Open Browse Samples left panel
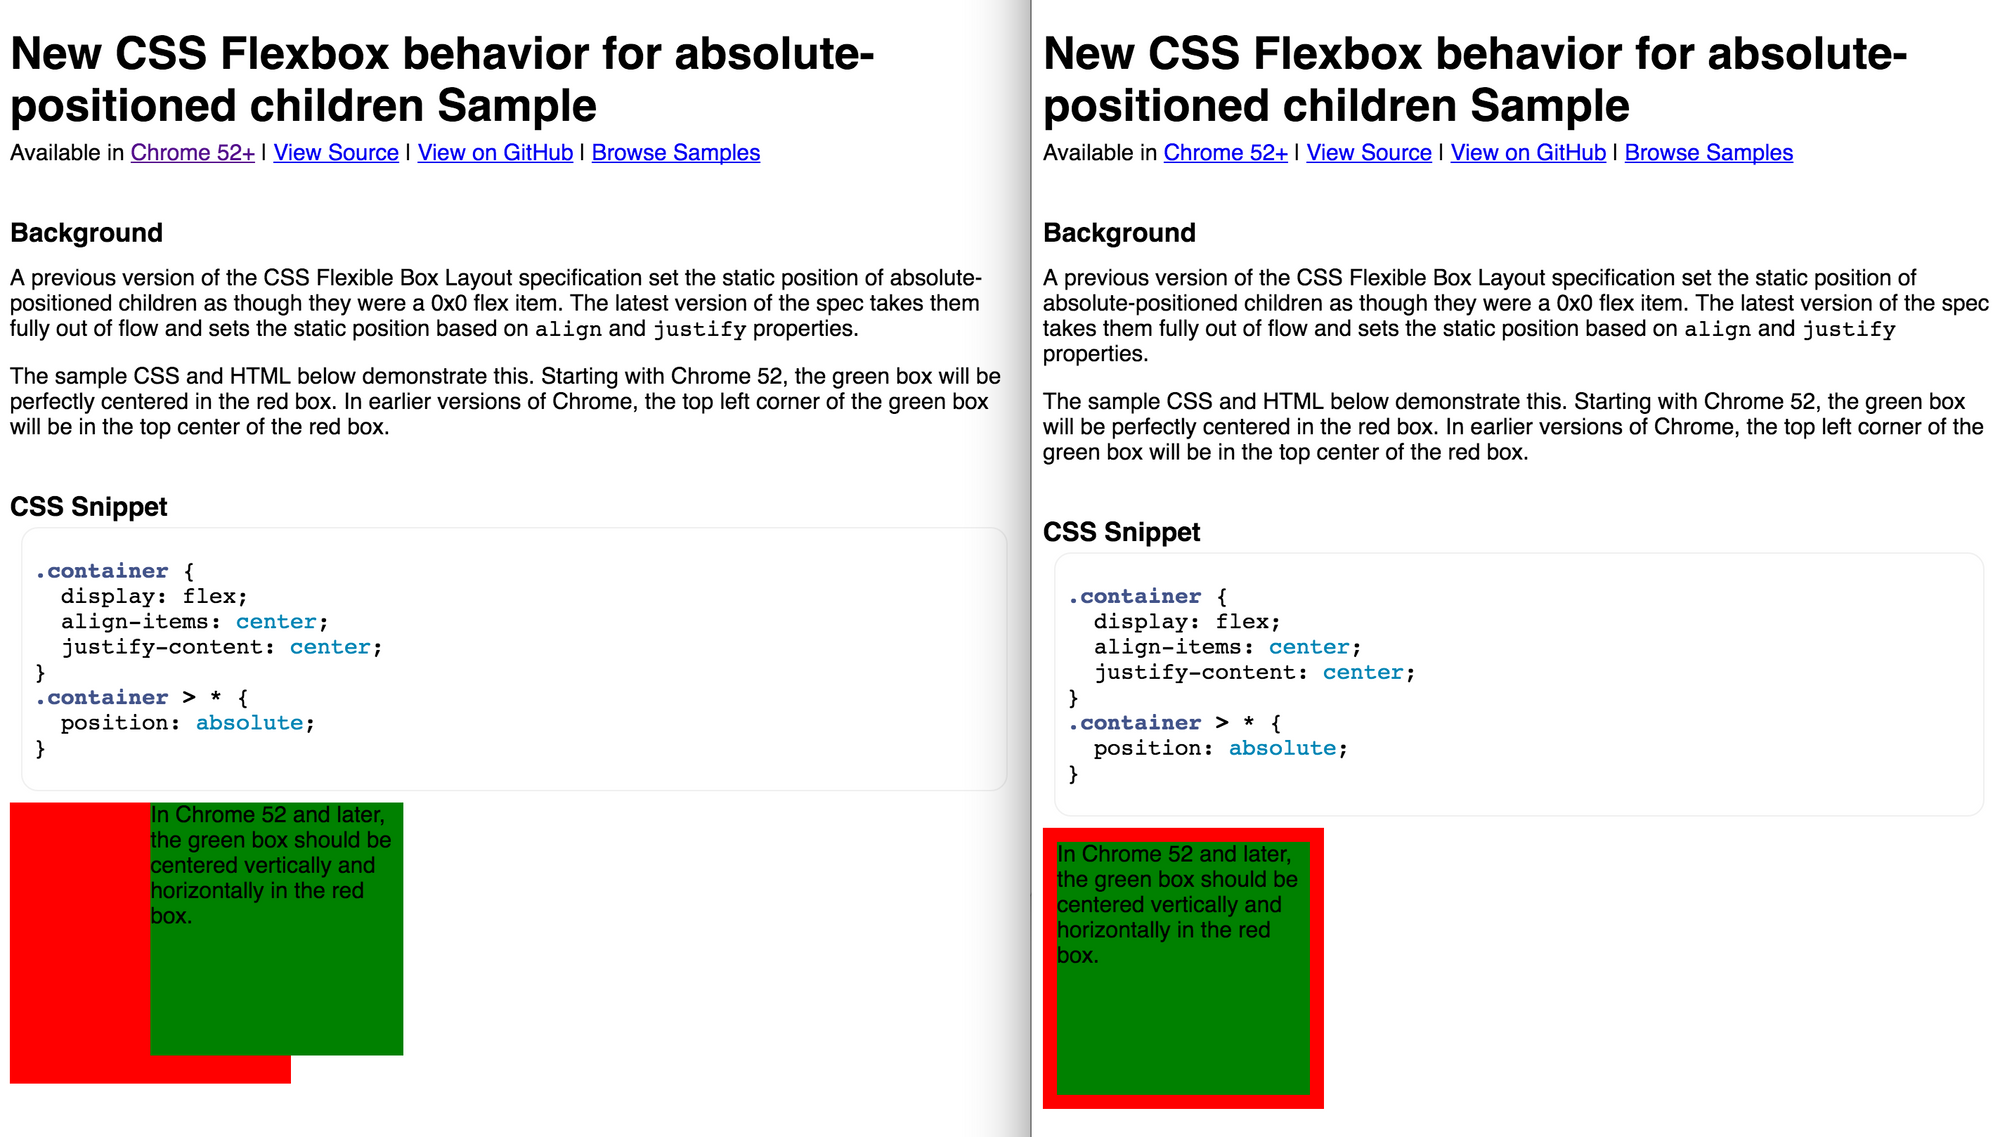The width and height of the screenshot is (2000, 1137). (674, 152)
